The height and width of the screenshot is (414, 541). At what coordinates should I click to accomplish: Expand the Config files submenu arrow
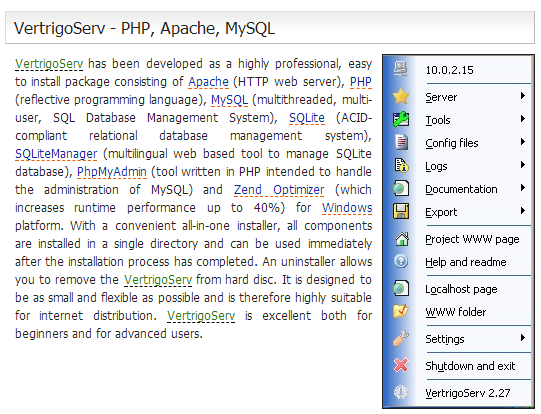coord(523,142)
